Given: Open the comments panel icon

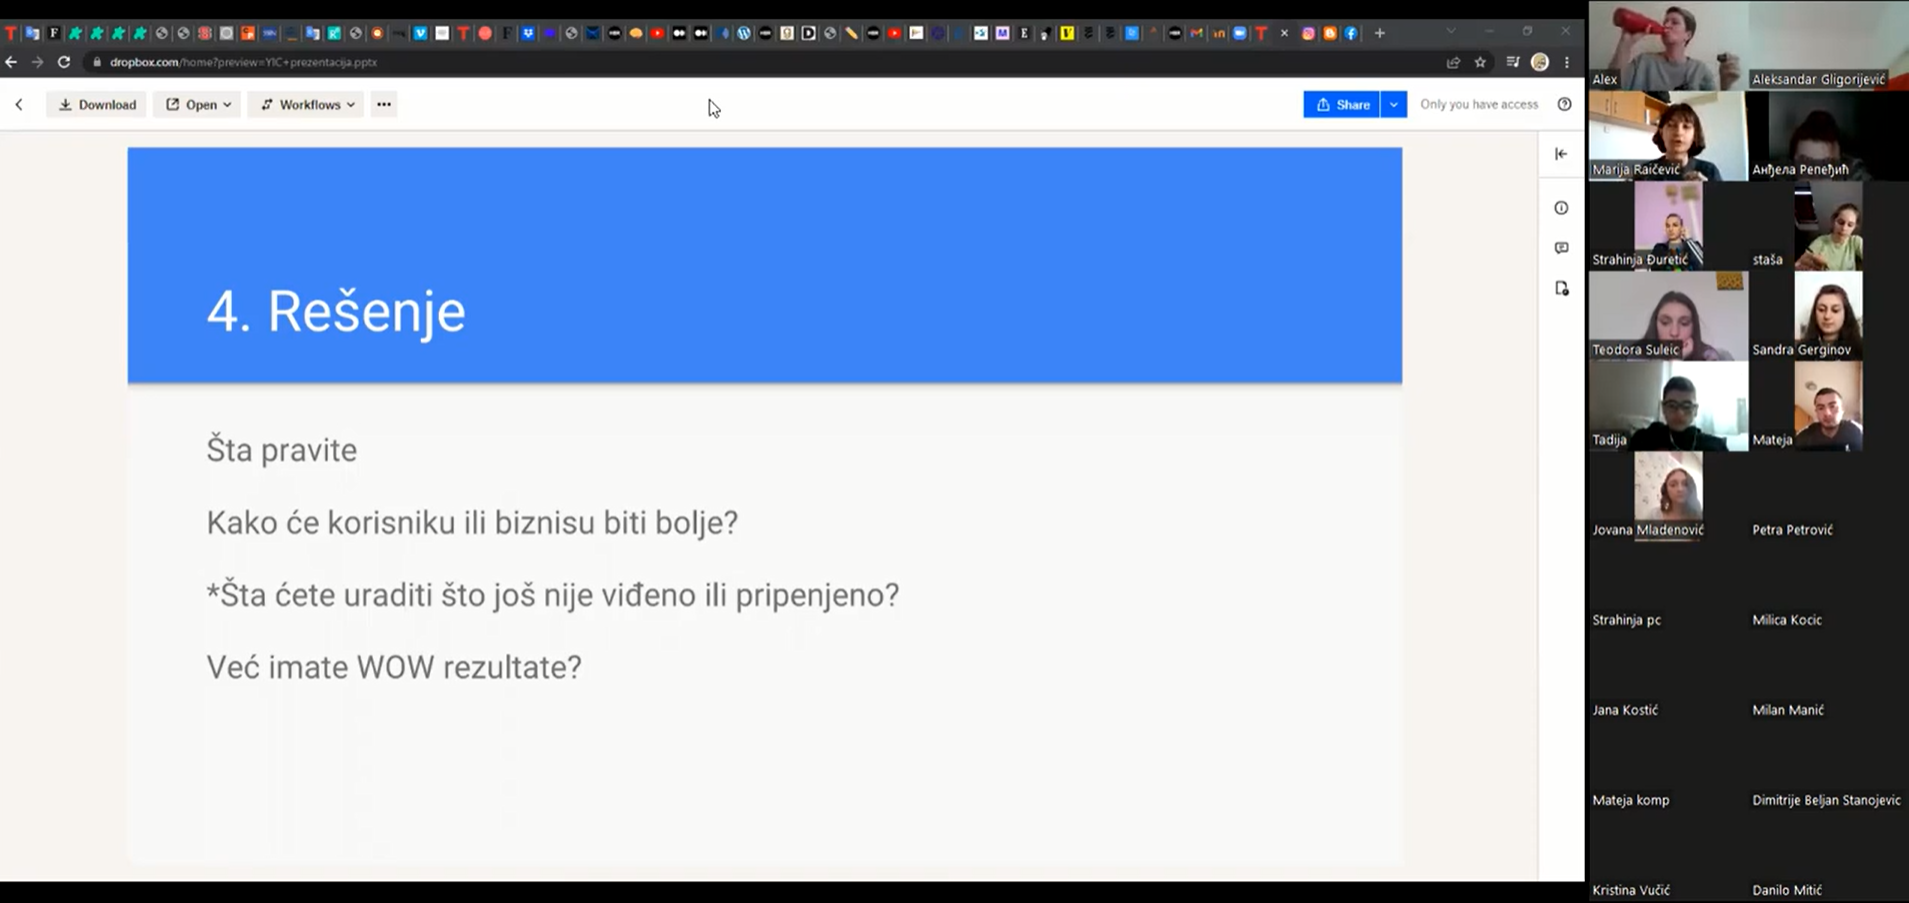Looking at the screenshot, I should (x=1561, y=248).
